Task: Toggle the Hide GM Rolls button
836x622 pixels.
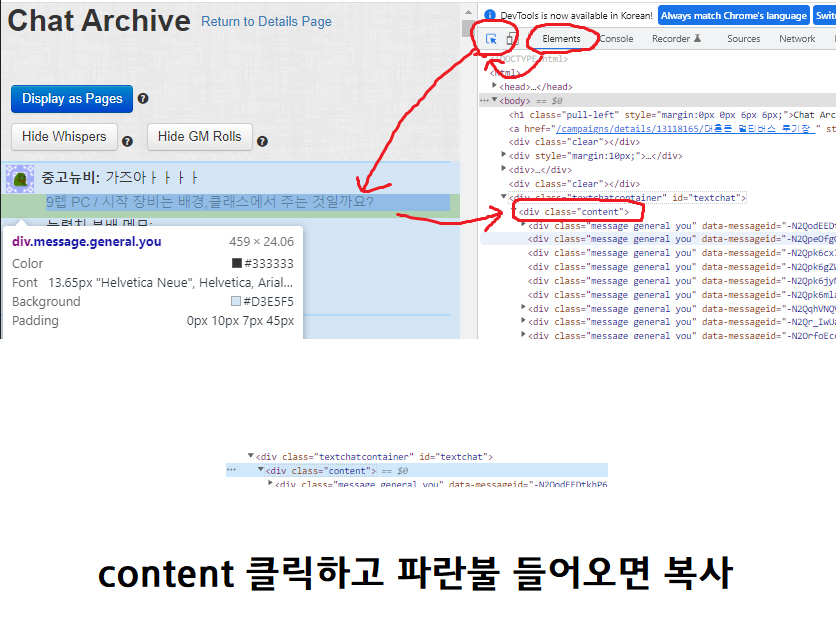Action: [x=199, y=137]
